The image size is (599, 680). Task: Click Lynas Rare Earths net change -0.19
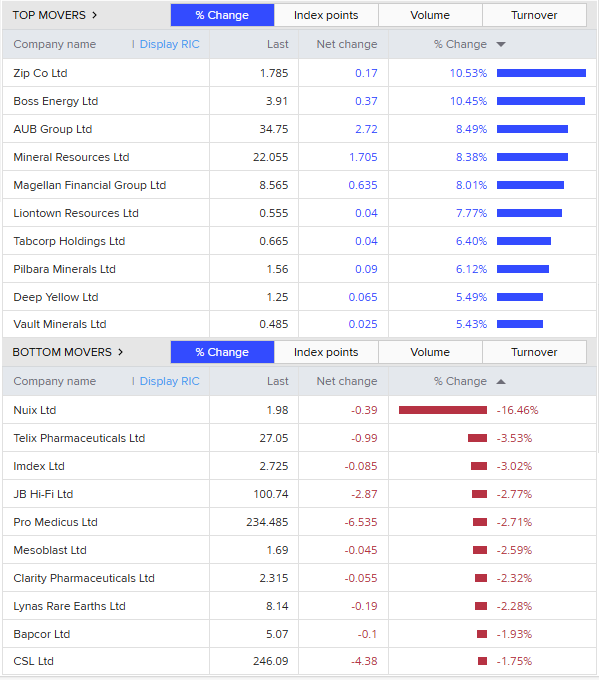364,606
